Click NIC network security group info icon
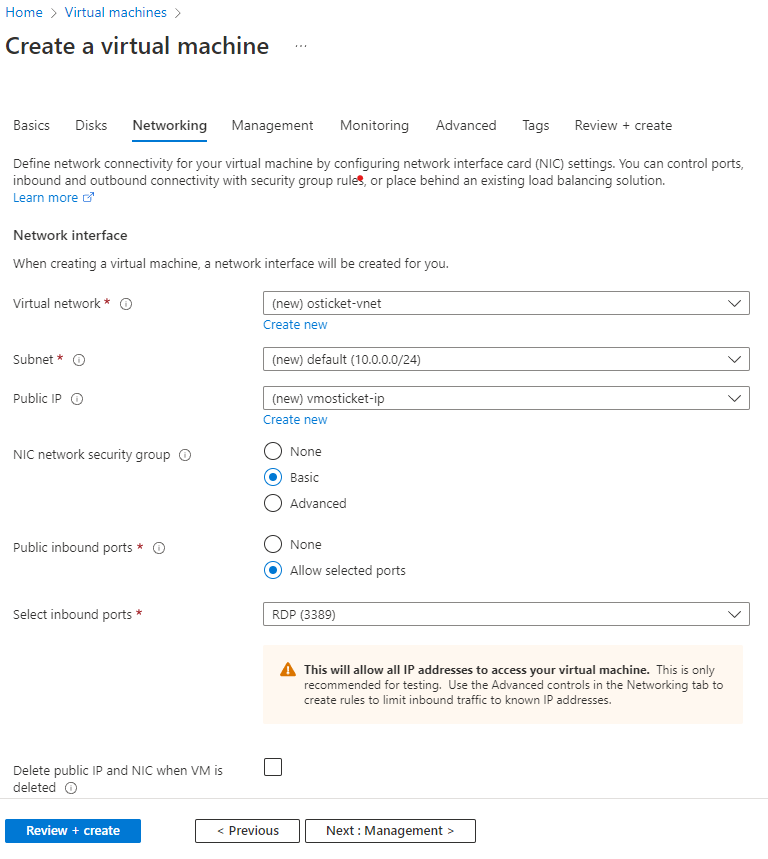This screenshot has width=768, height=859. click(184, 455)
